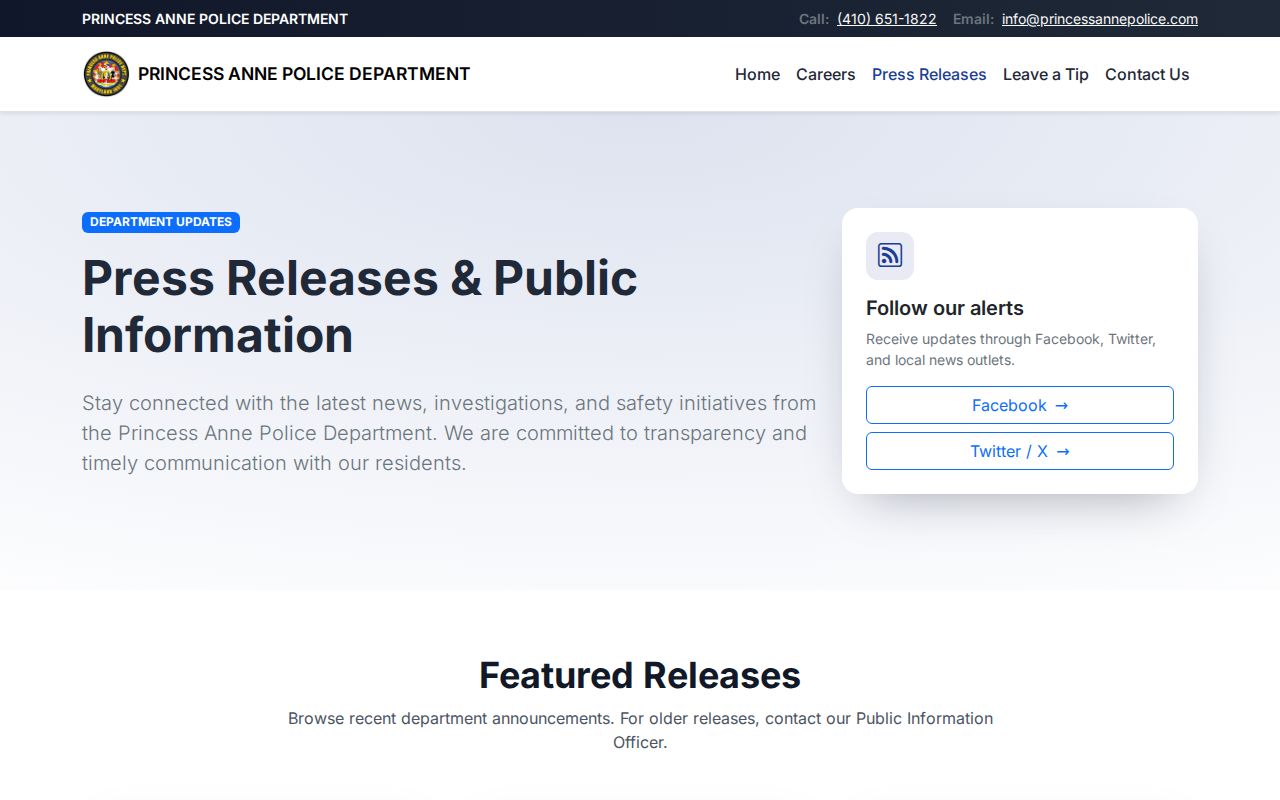Click the info@princessannepolice.com email link
Screen dimensions: 1280x800
pyautogui.click(x=1100, y=19)
